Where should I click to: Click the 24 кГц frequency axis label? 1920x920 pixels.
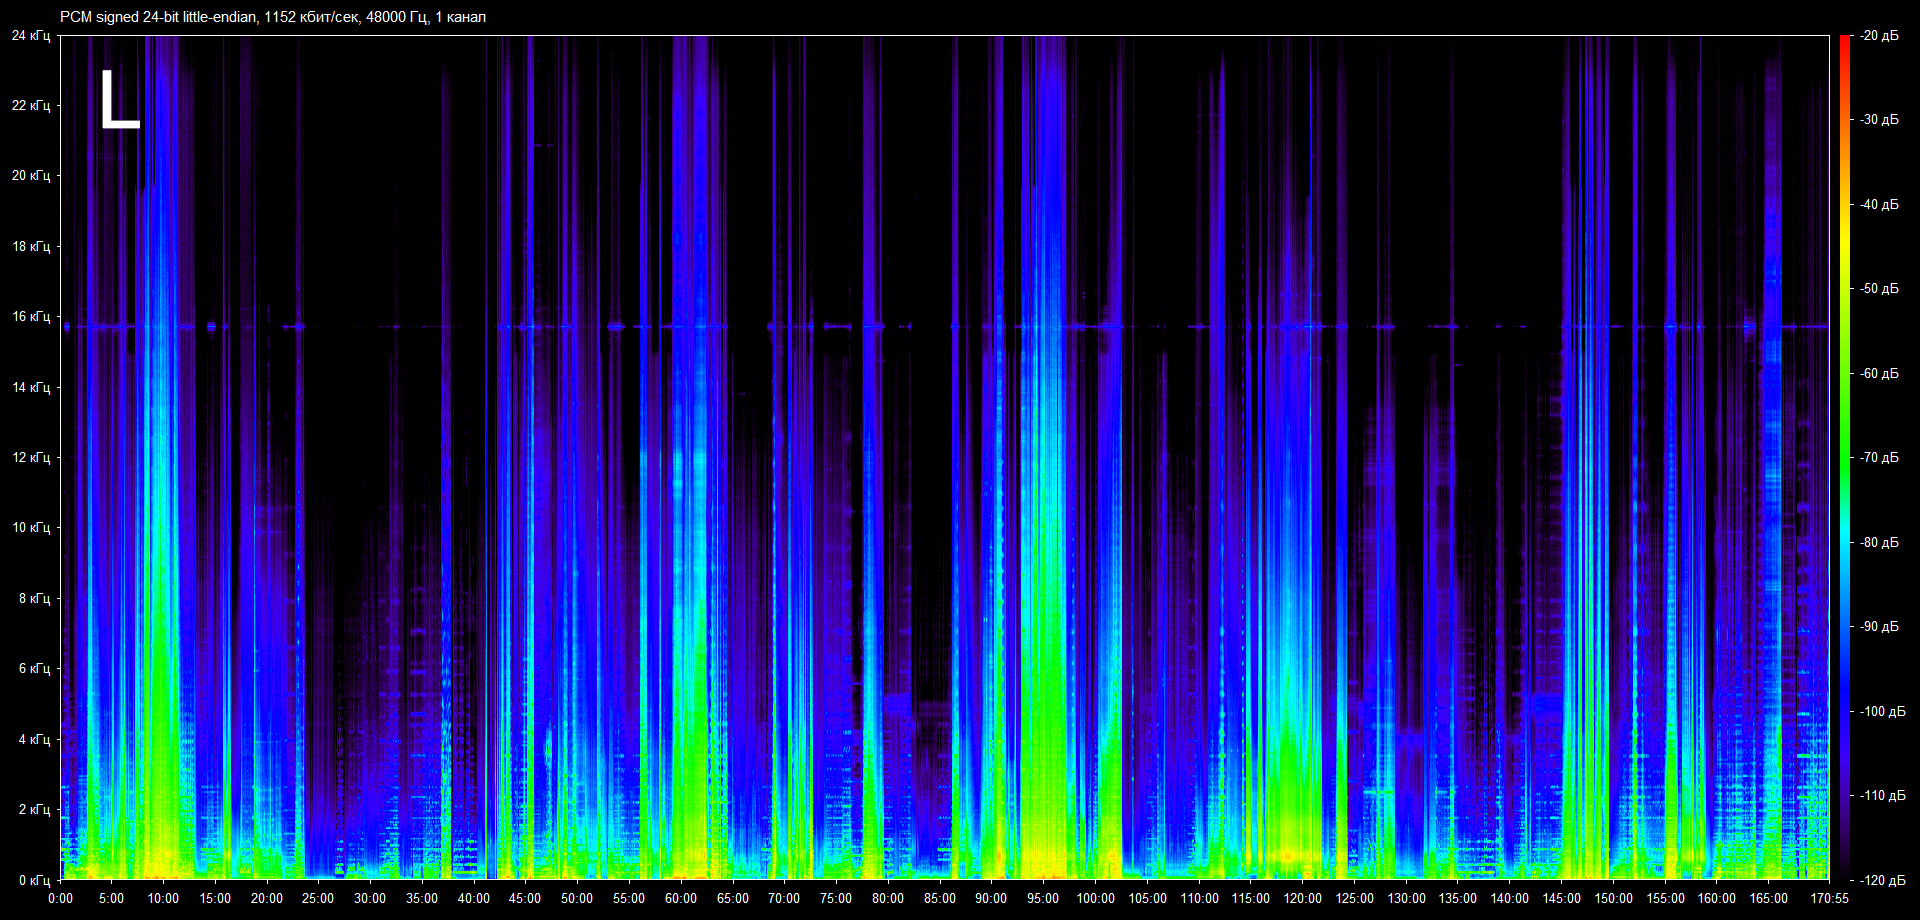click(x=30, y=36)
